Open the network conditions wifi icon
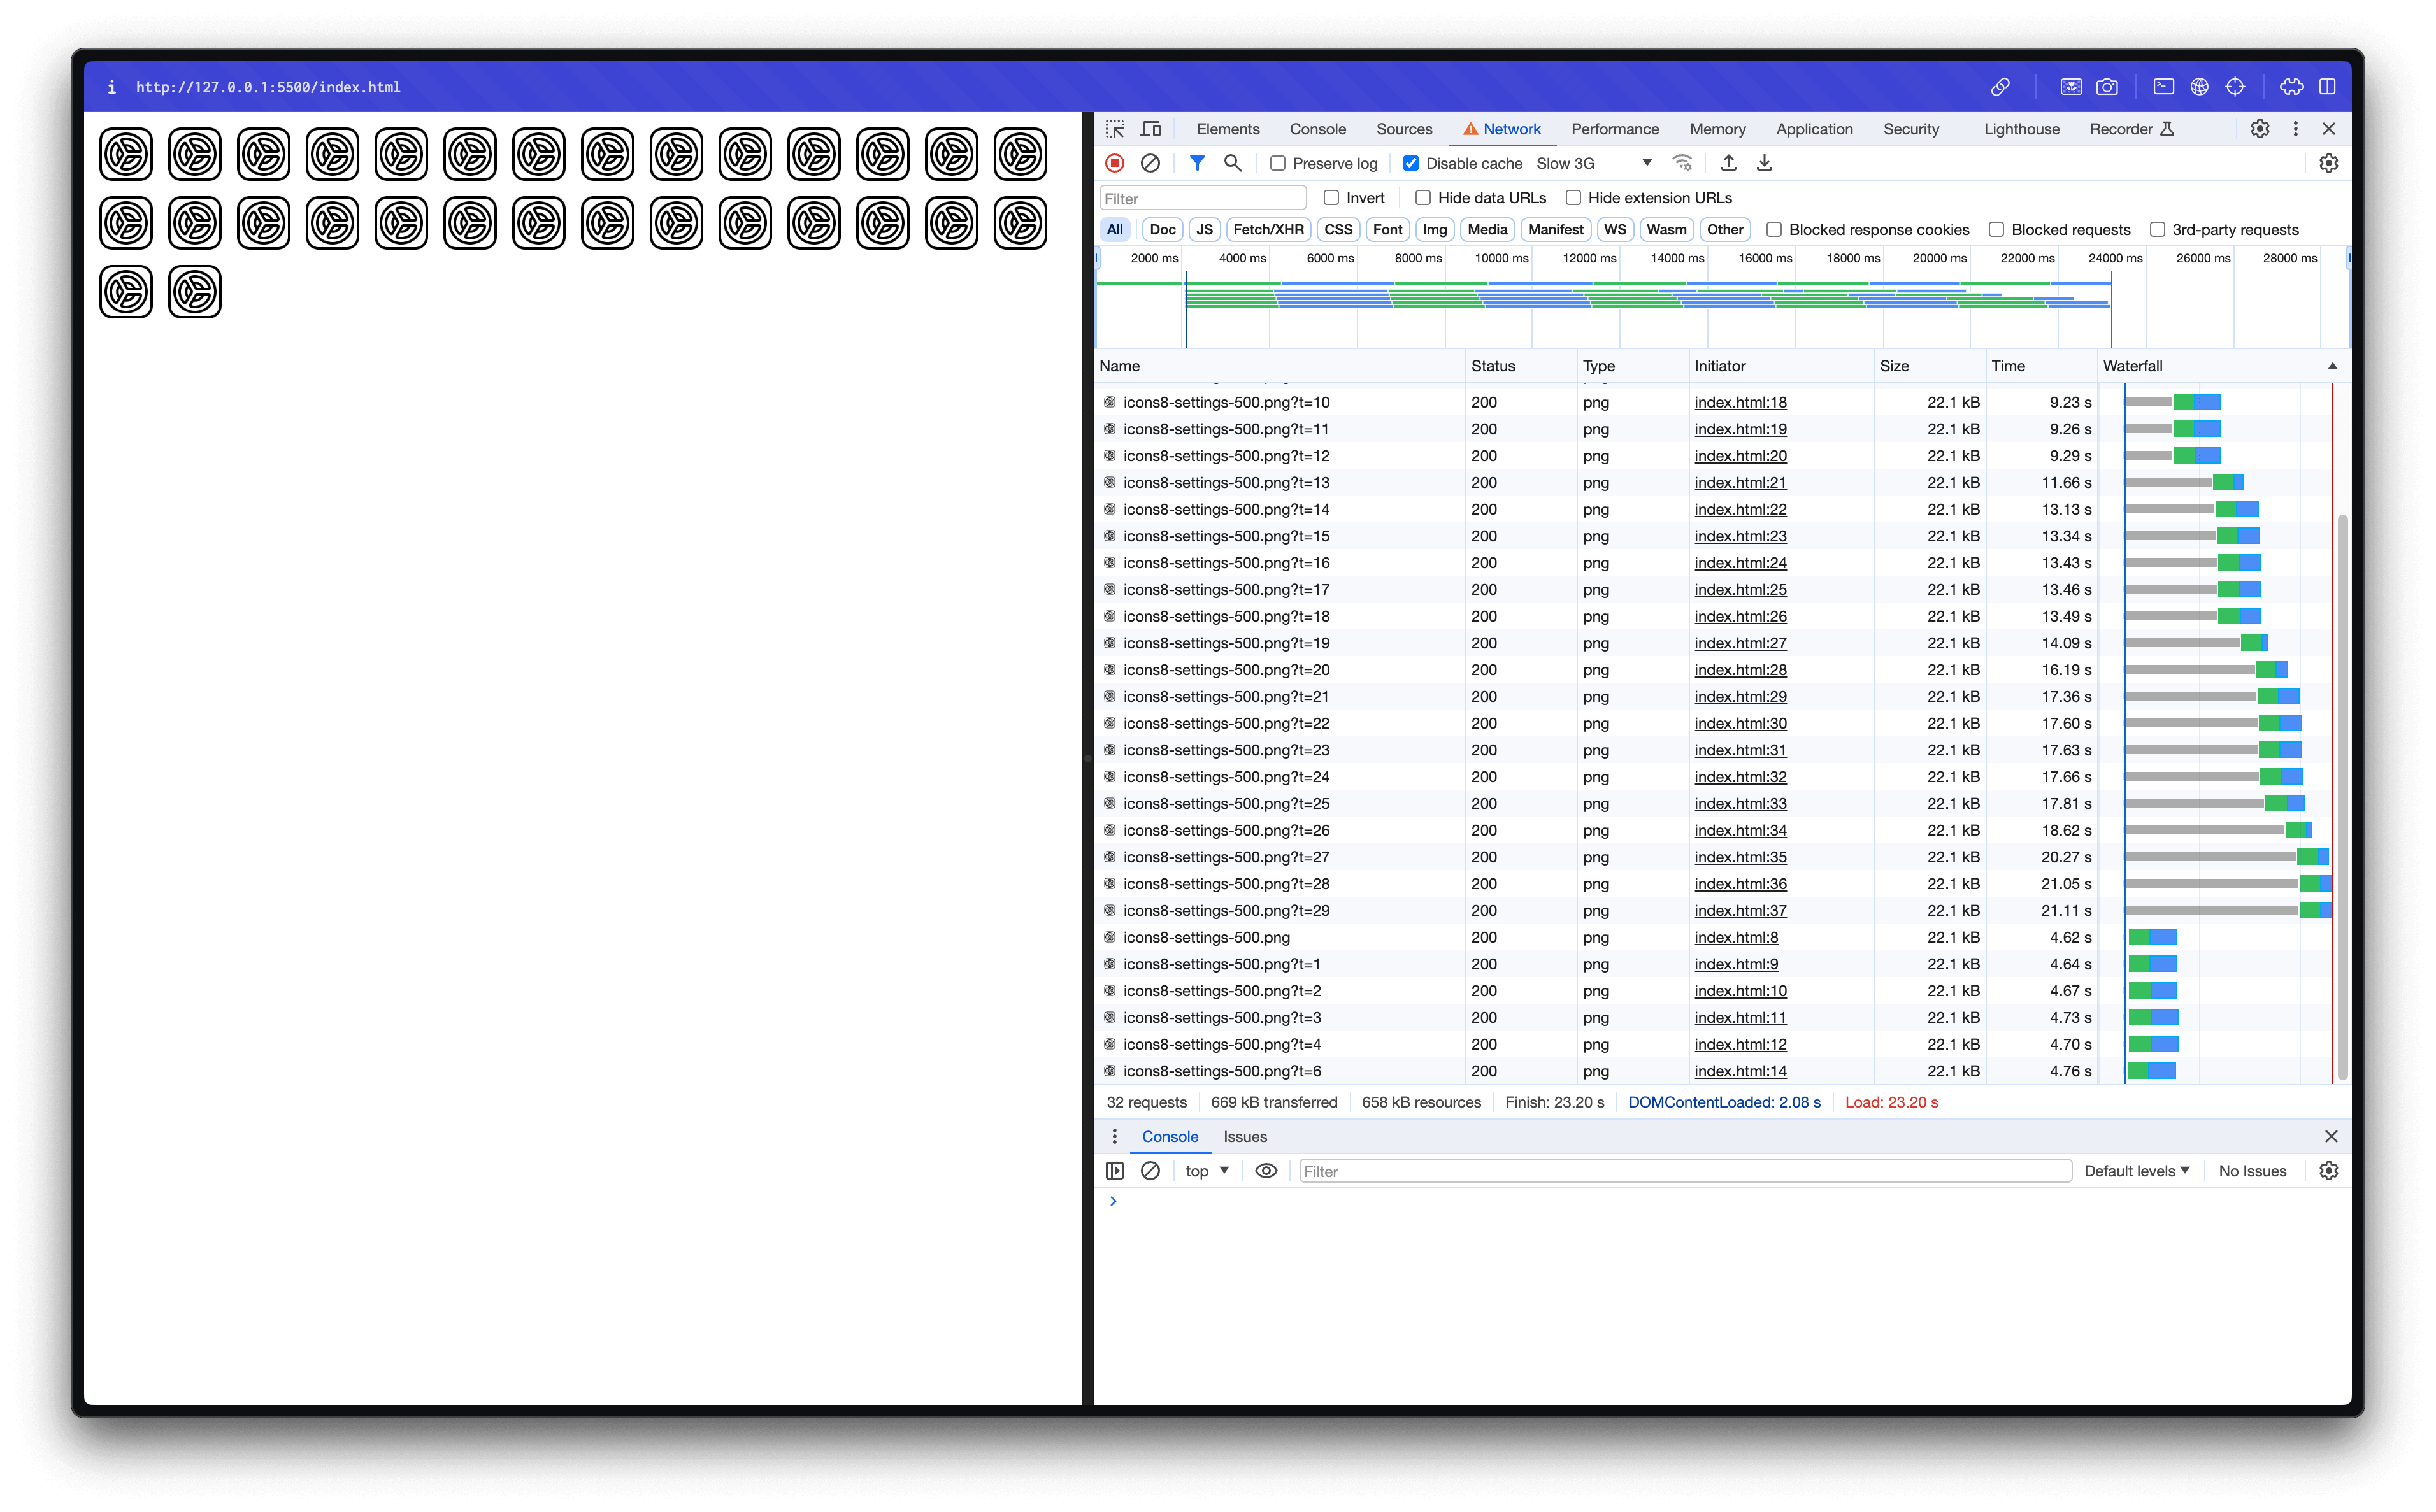The height and width of the screenshot is (1512, 2436). pyautogui.click(x=1683, y=163)
